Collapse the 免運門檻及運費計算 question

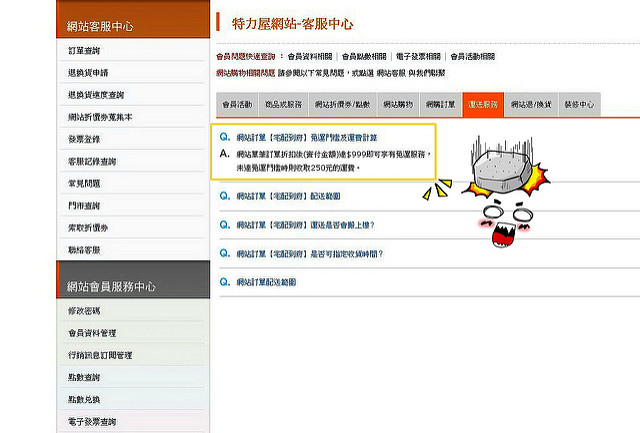click(307, 138)
